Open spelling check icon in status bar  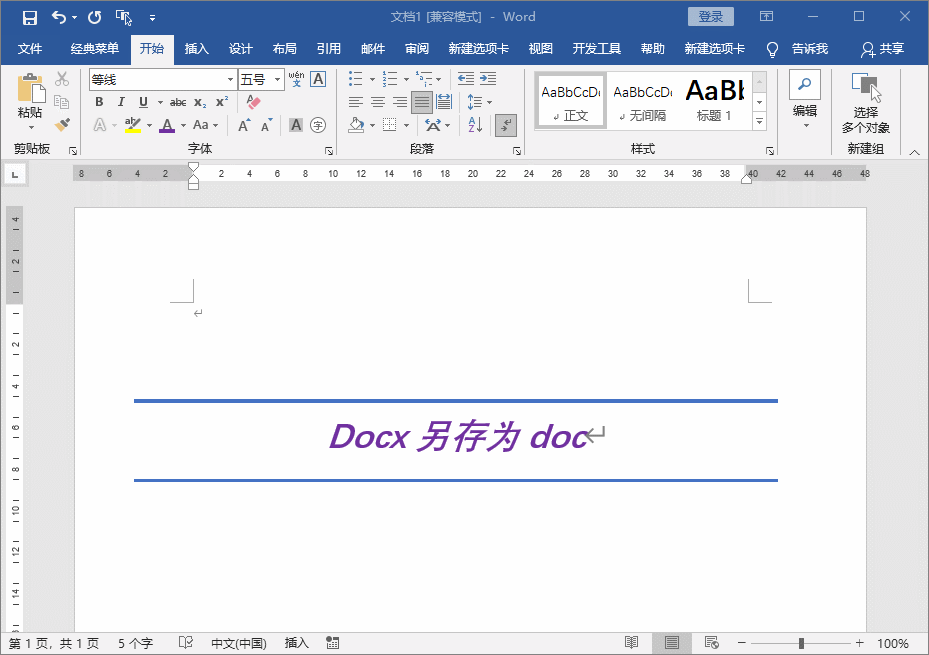[x=185, y=643]
